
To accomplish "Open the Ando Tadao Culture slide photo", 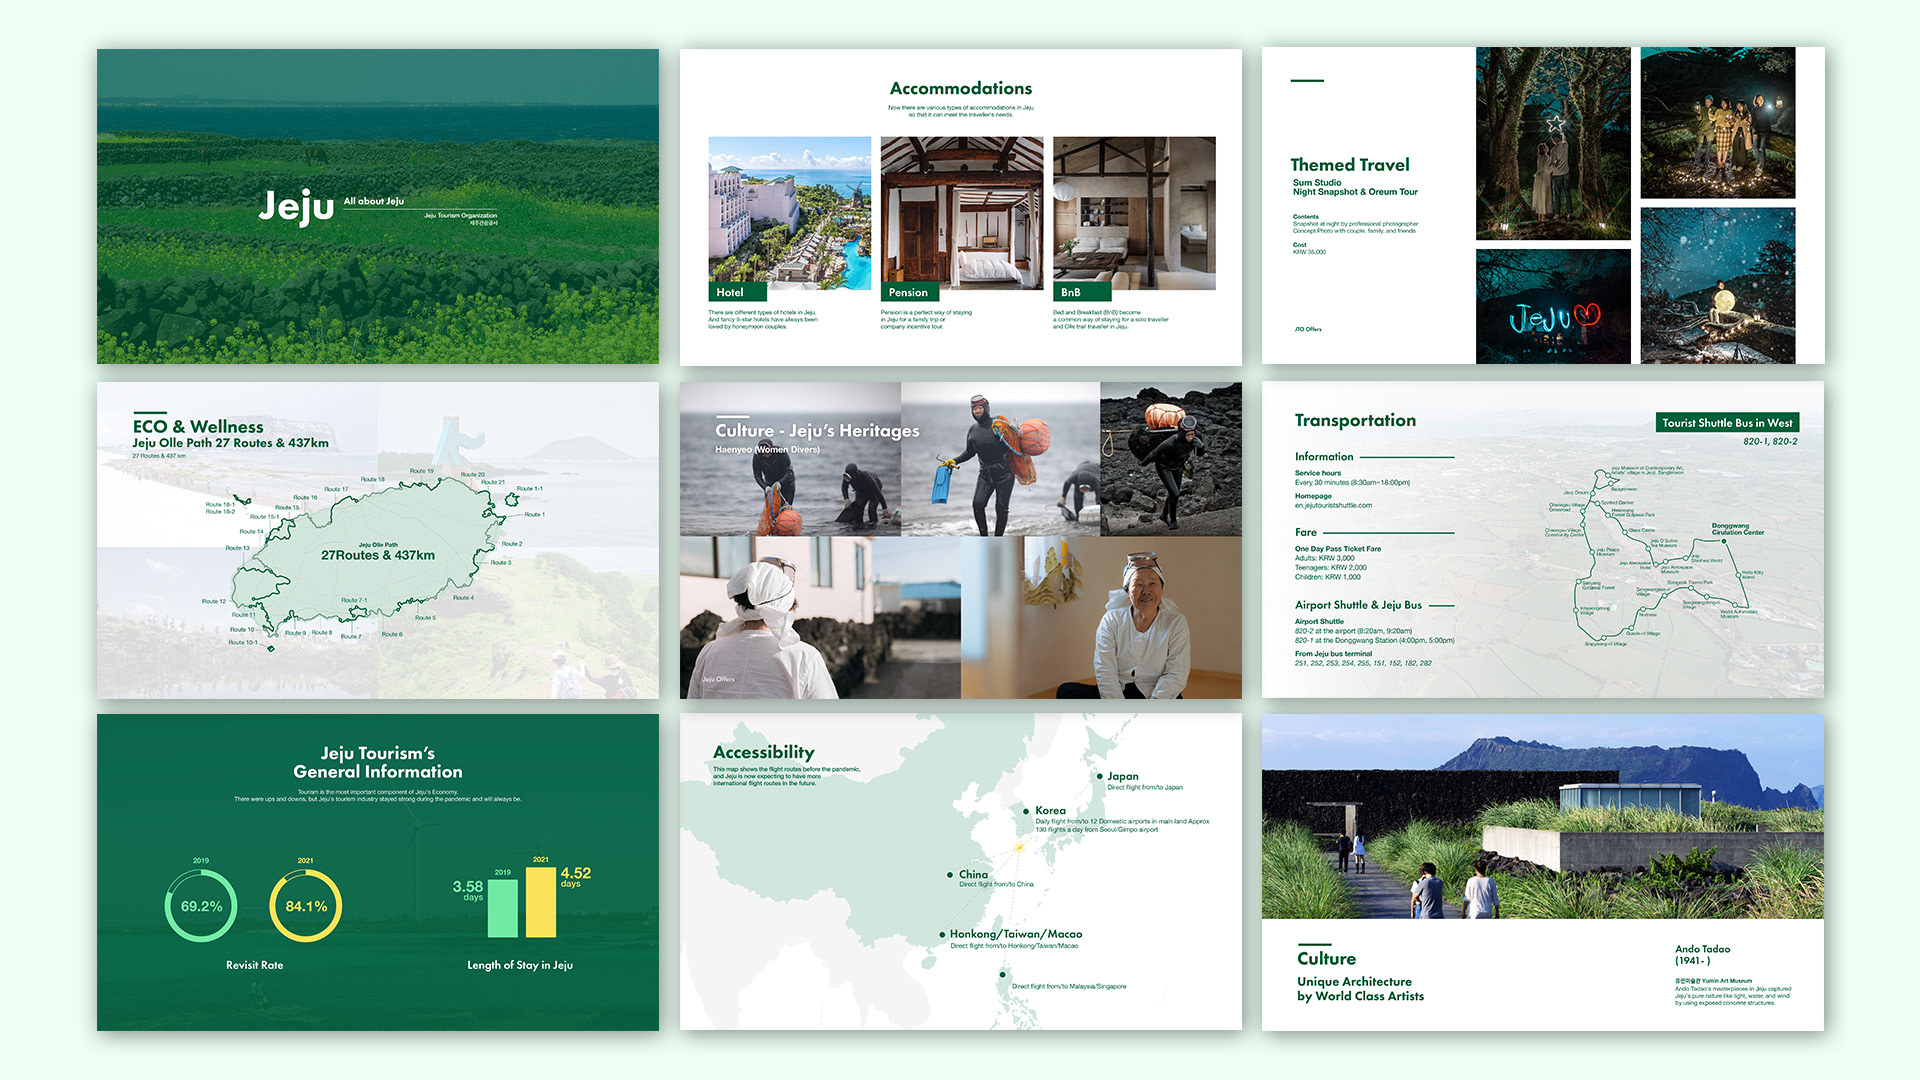I will click(1542, 816).
